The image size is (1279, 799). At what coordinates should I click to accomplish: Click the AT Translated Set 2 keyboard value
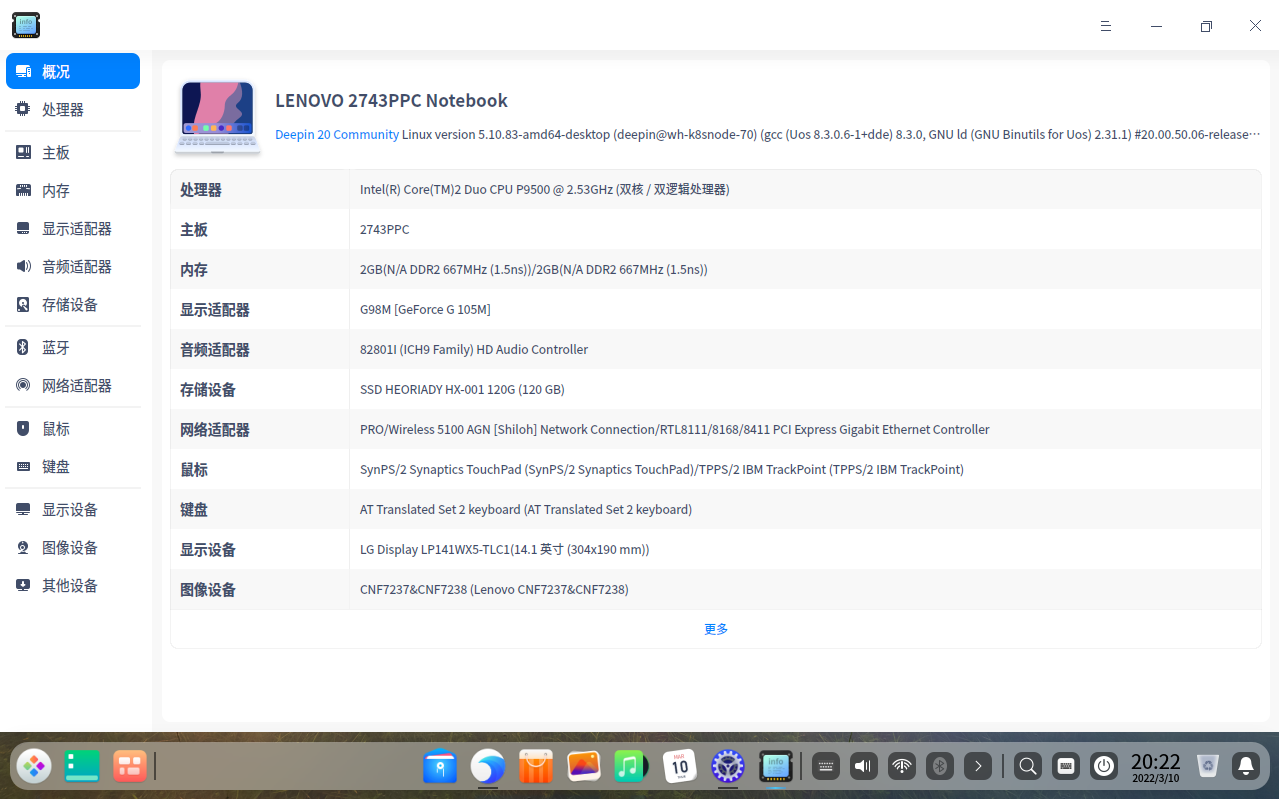[526, 509]
